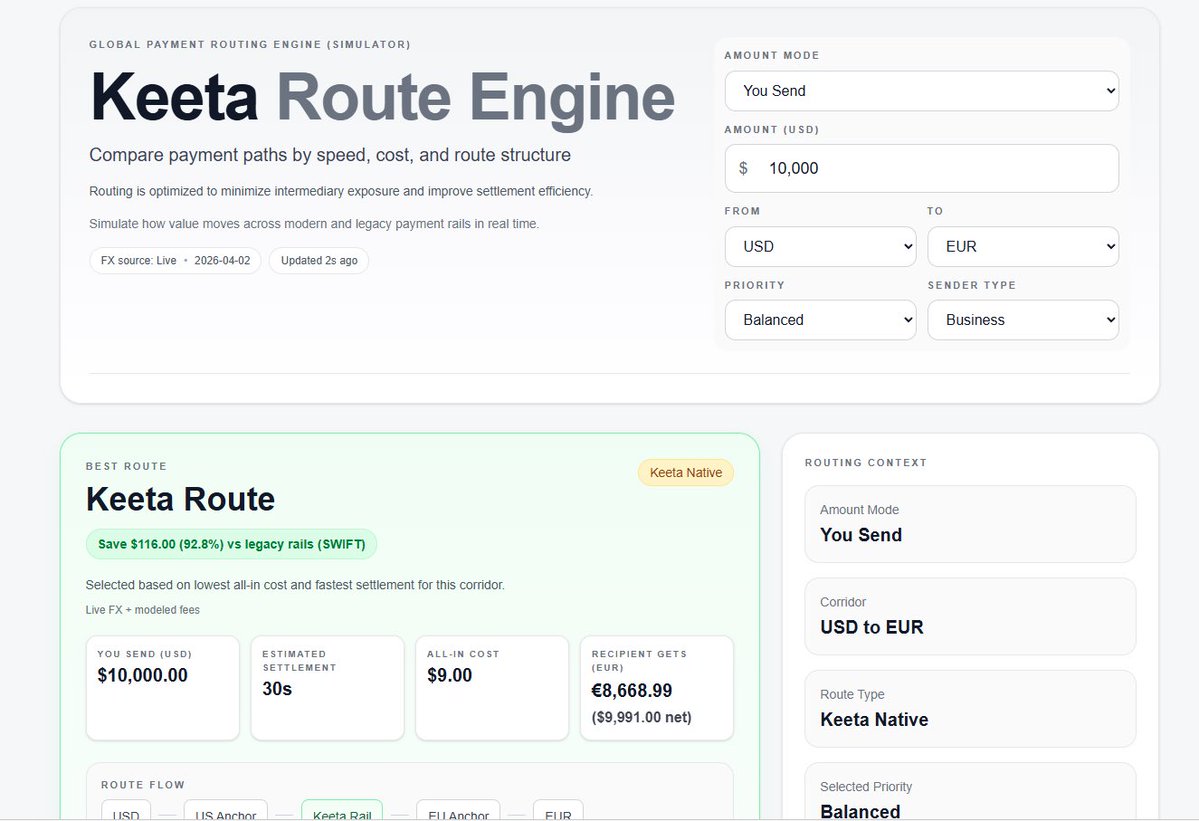This screenshot has height=821, width=1199.
Task: Click the 'Estimated Settlement' 30s card
Action: pyautogui.click(x=327, y=688)
